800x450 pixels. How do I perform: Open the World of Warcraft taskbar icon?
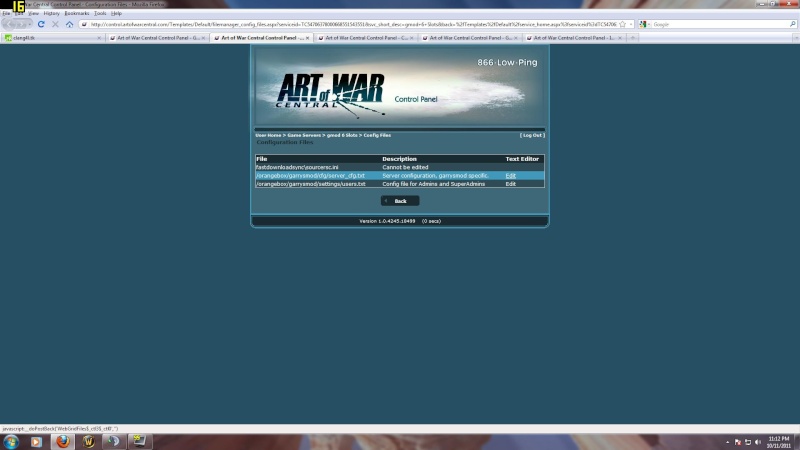pos(88,442)
